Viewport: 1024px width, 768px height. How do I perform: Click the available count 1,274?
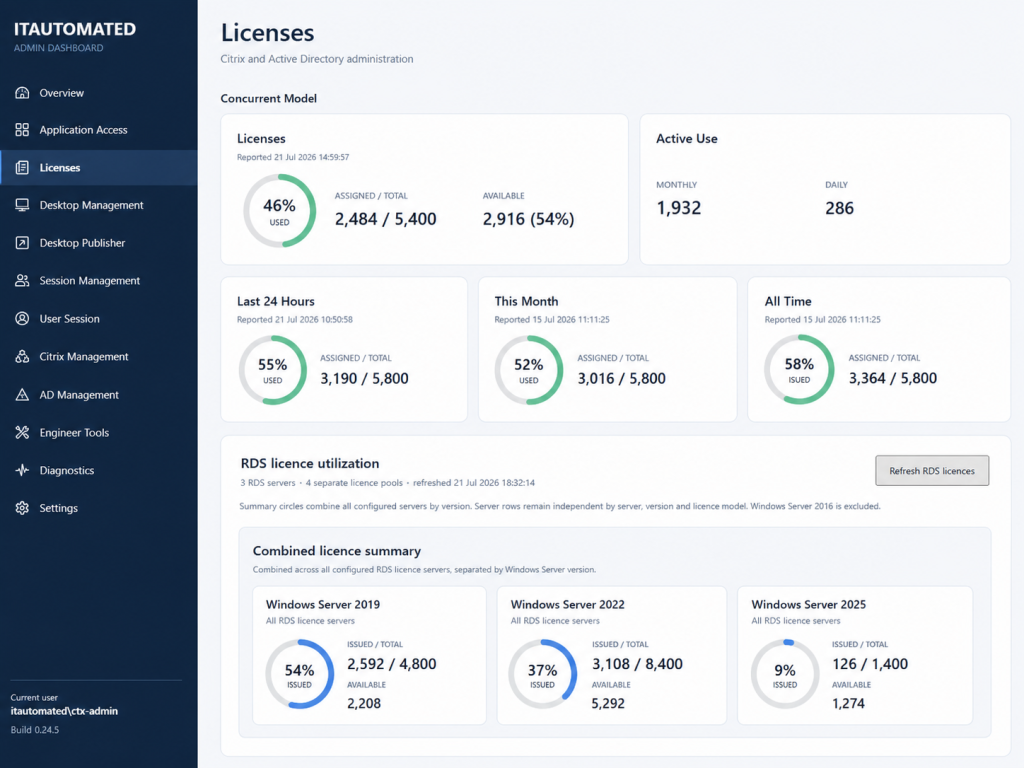coord(848,703)
